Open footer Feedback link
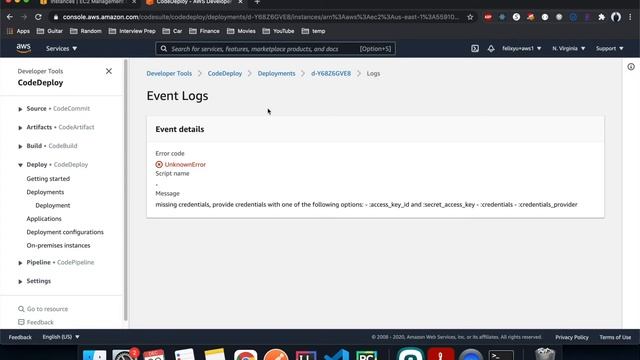Image resolution: width=640 pixels, height=360 pixels. pos(20,337)
